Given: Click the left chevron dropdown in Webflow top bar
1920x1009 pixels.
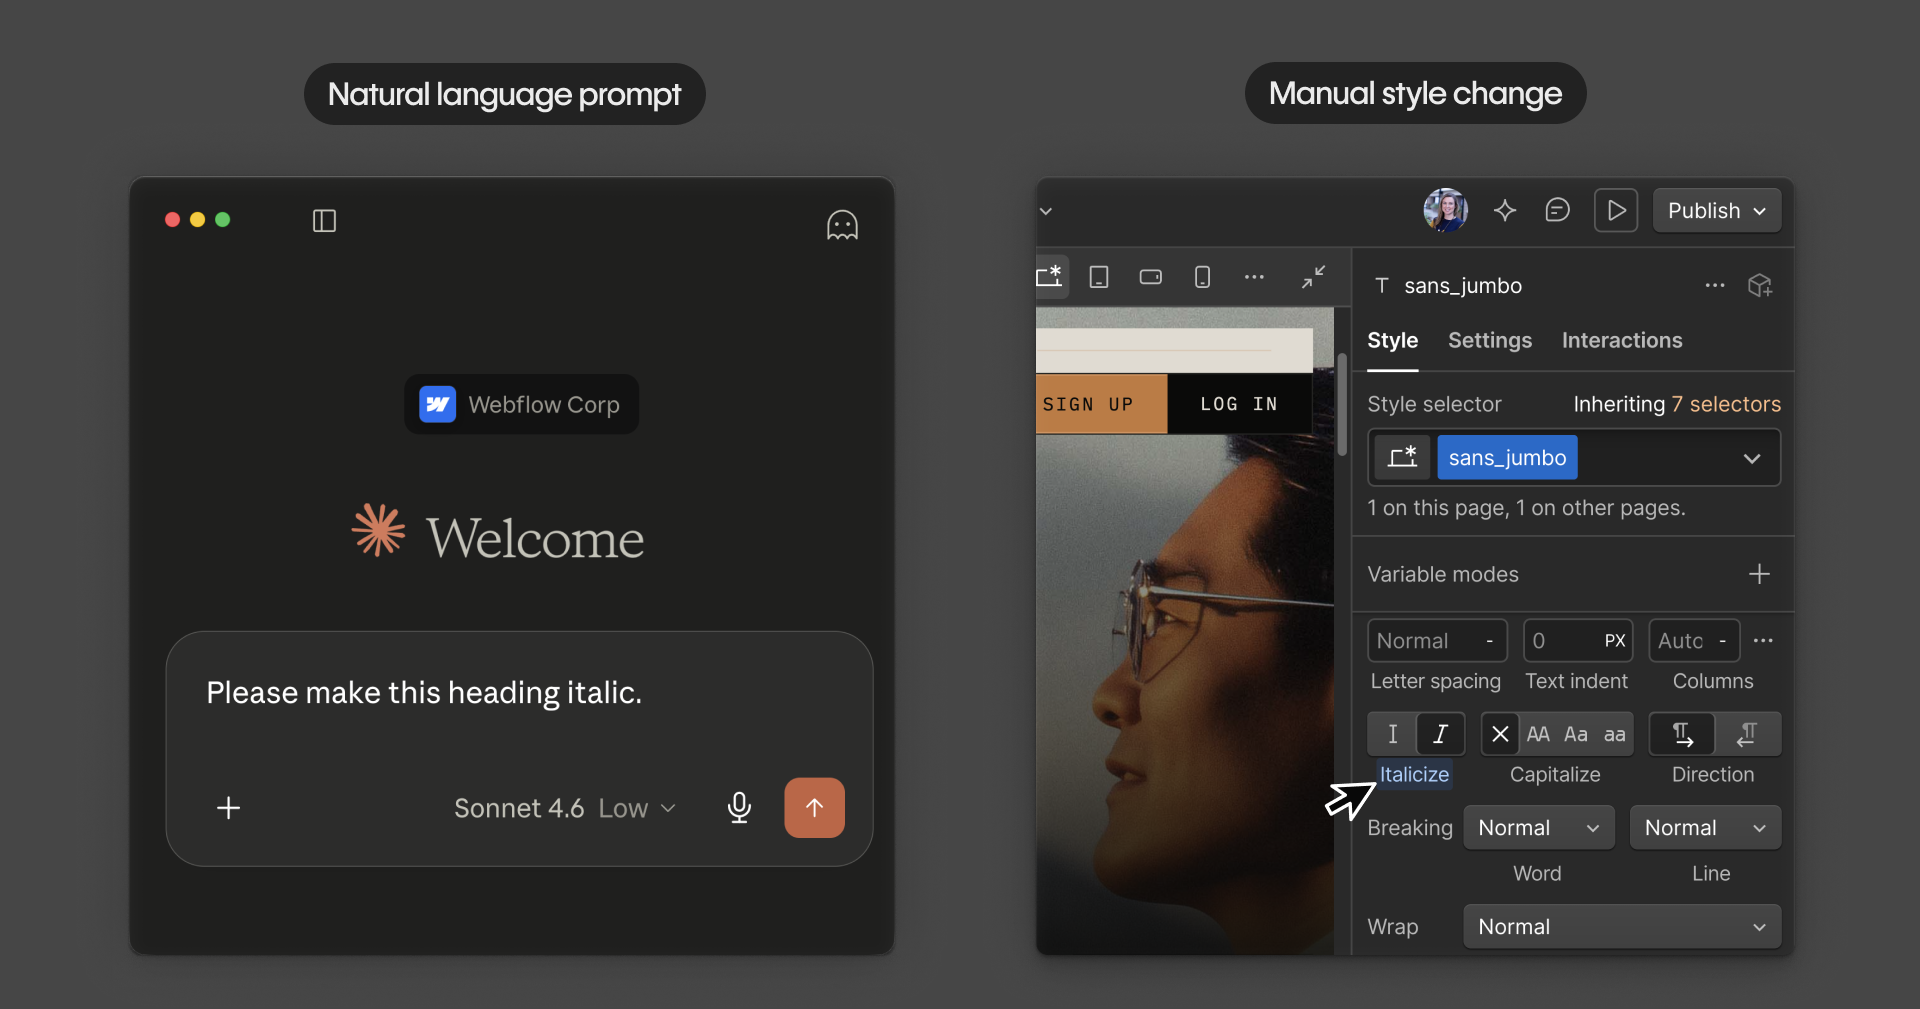Looking at the screenshot, I should 1046,211.
